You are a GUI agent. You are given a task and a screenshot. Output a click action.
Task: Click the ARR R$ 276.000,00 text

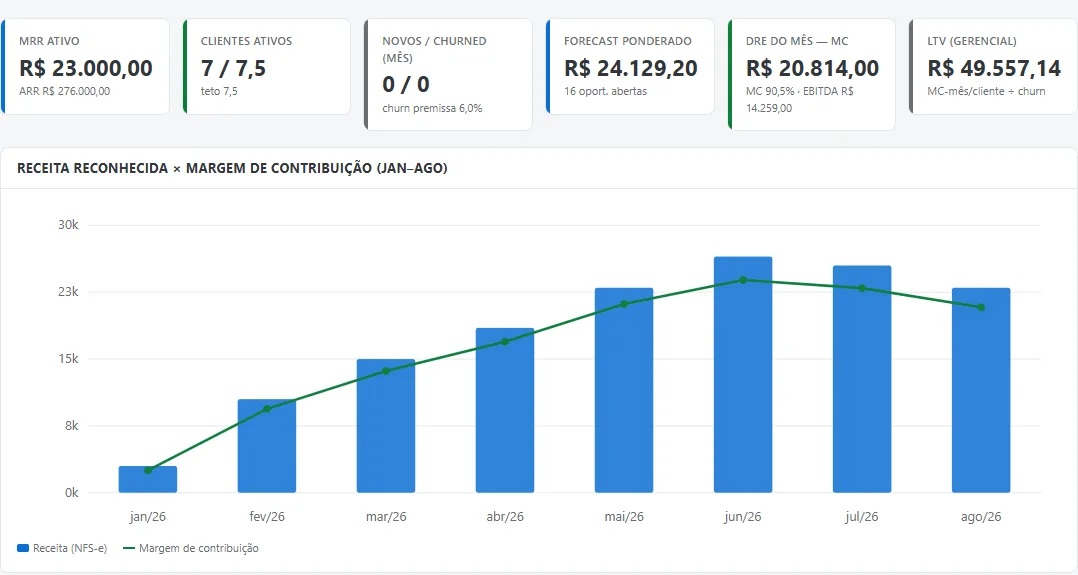point(65,91)
